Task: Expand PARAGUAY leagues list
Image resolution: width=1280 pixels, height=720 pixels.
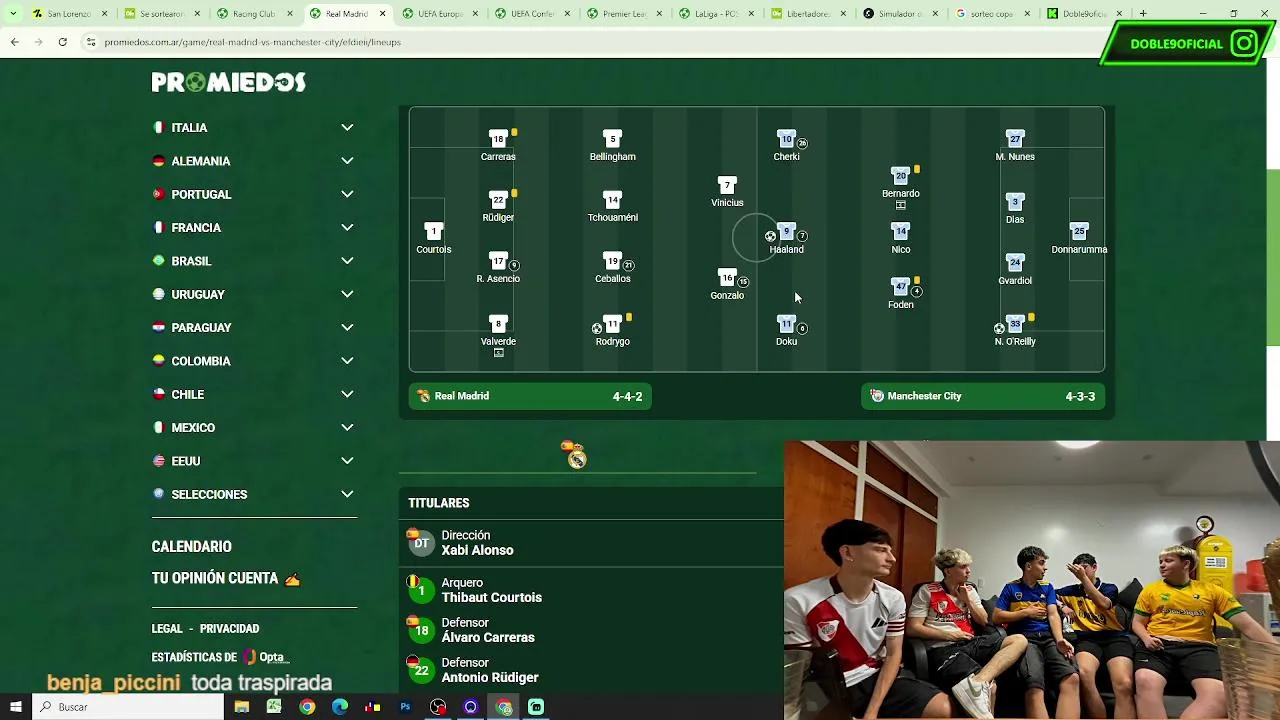Action: pos(347,327)
